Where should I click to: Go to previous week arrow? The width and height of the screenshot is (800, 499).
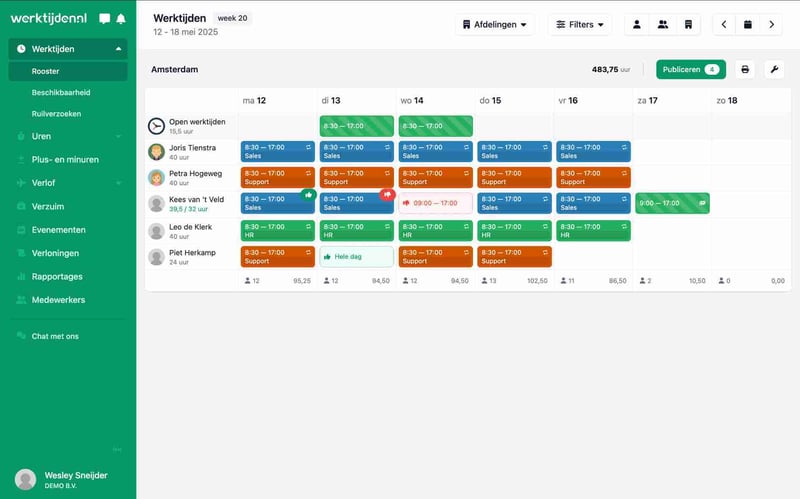[x=724, y=24]
